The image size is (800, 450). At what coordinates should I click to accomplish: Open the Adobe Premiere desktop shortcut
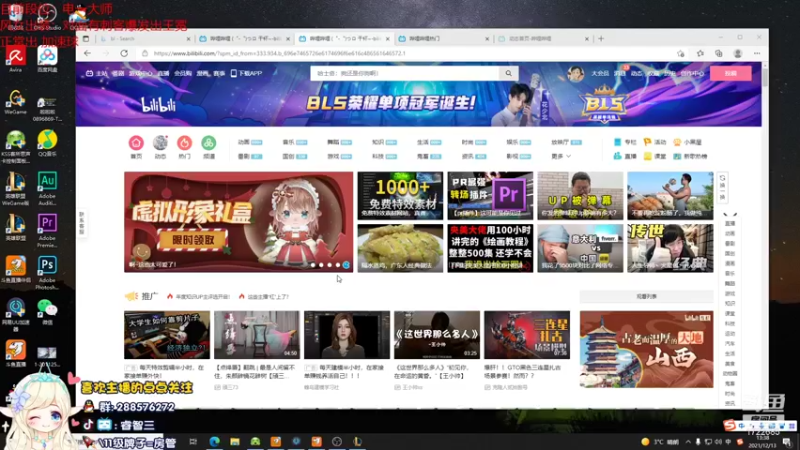pyautogui.click(x=47, y=230)
